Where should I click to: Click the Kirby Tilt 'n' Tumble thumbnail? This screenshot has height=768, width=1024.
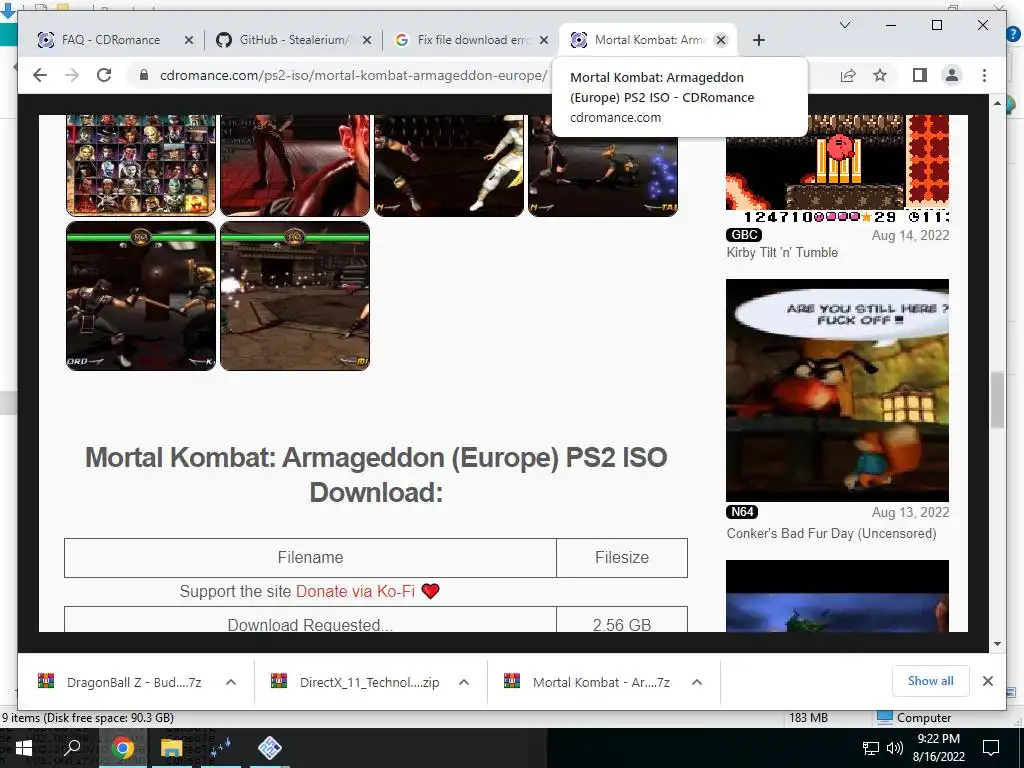[x=837, y=170]
